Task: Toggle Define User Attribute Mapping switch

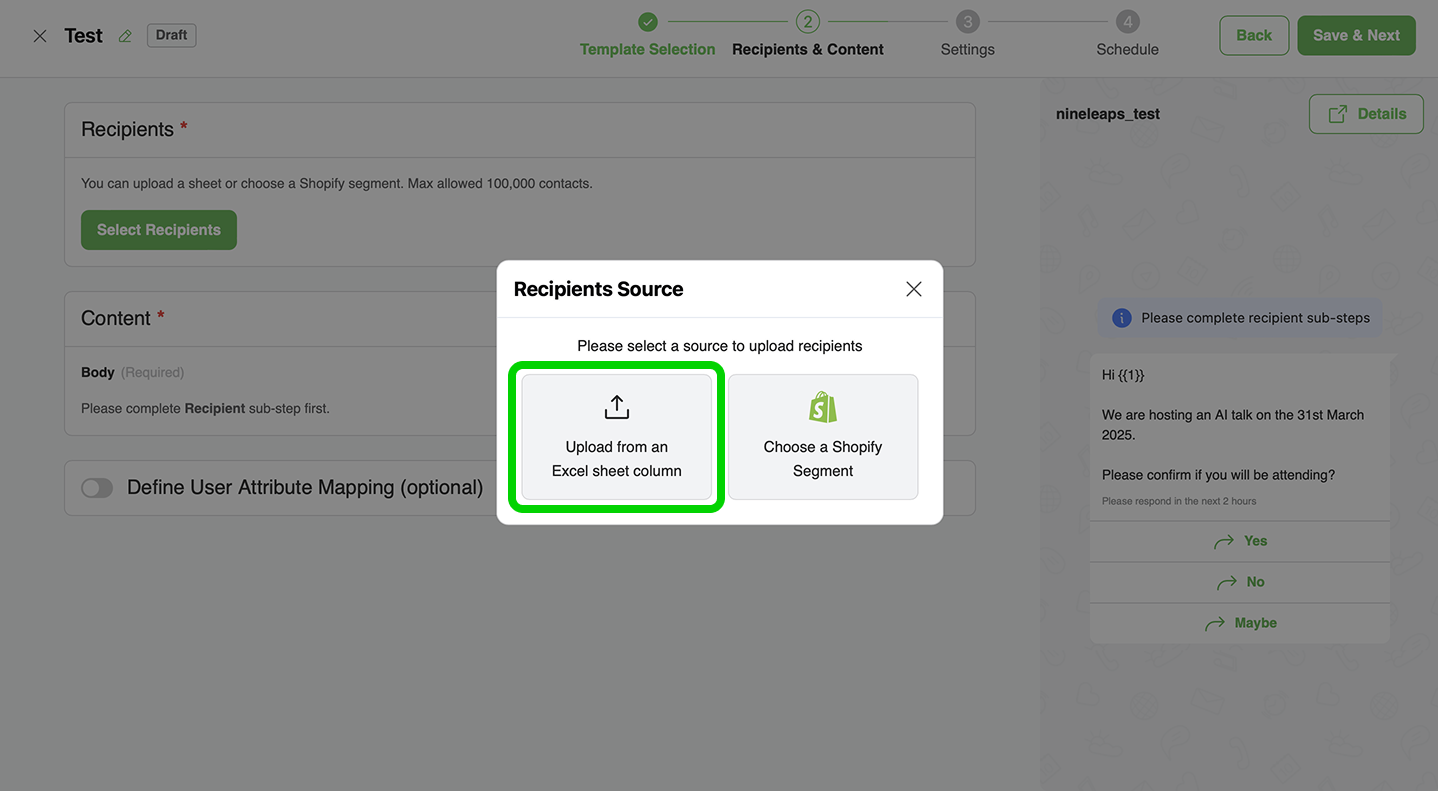Action: point(97,488)
